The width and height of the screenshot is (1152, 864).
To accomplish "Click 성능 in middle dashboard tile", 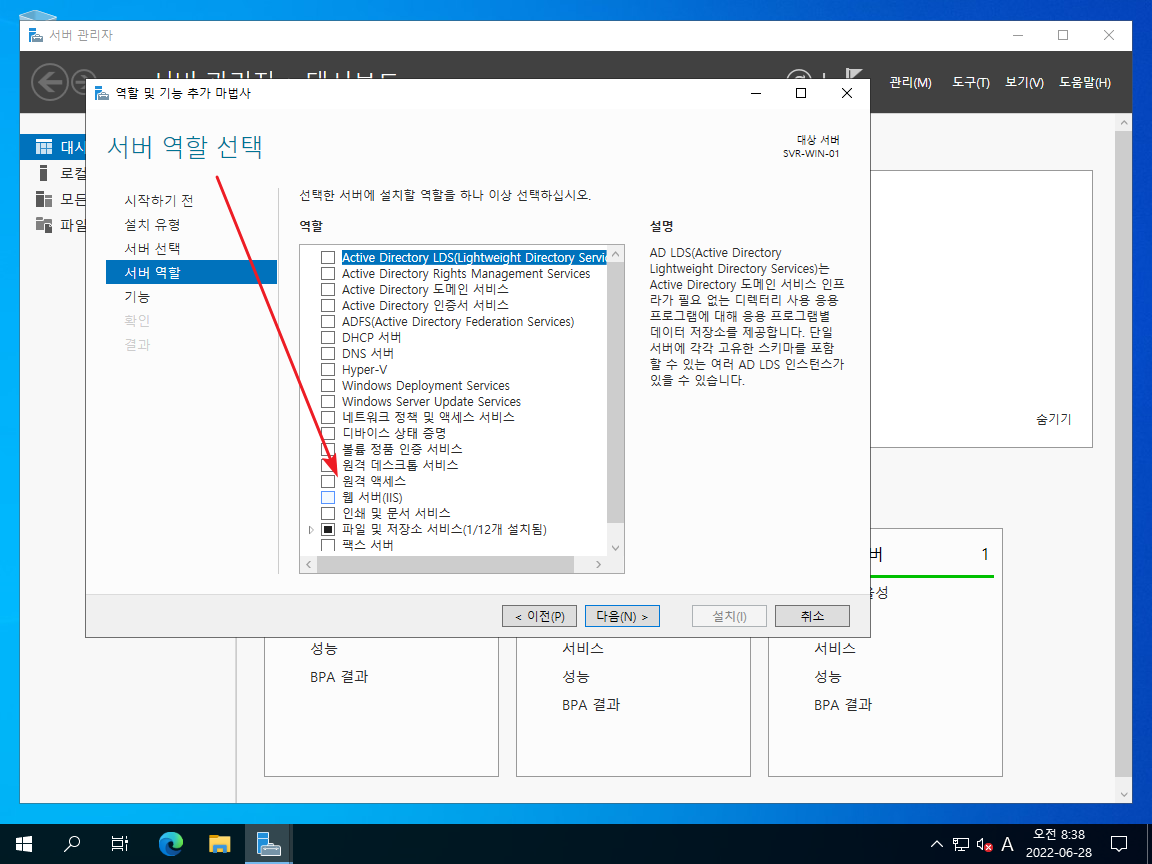I will click(576, 677).
